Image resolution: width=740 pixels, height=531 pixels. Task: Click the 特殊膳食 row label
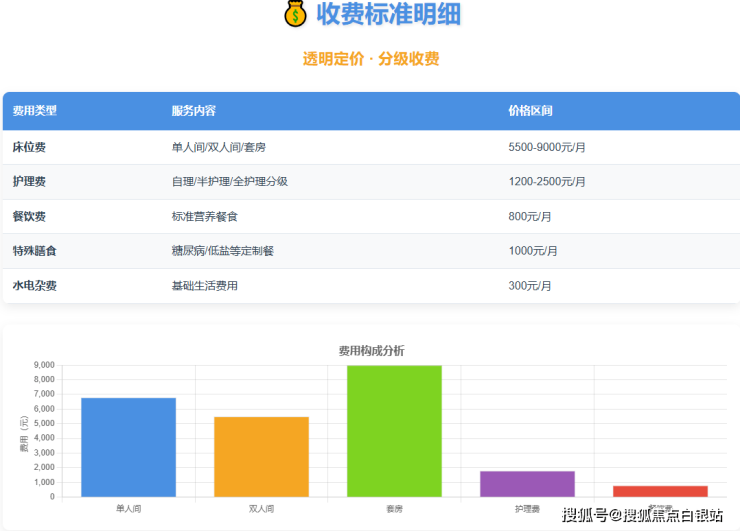point(35,251)
